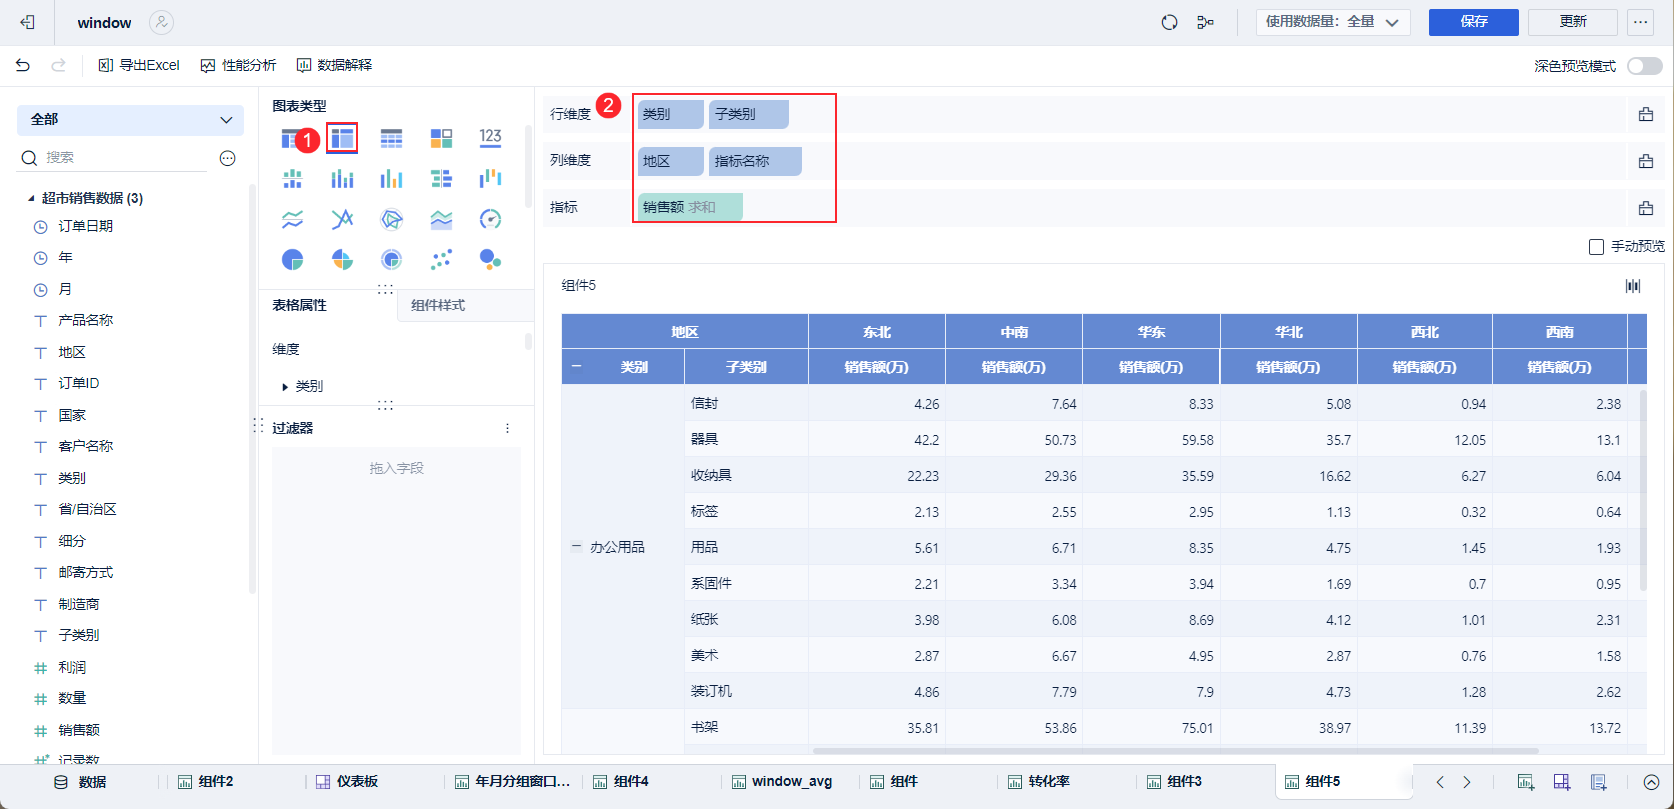Screen dimensions: 1674x809
Task: Open the more options ellipsis button
Action: (1640, 22)
